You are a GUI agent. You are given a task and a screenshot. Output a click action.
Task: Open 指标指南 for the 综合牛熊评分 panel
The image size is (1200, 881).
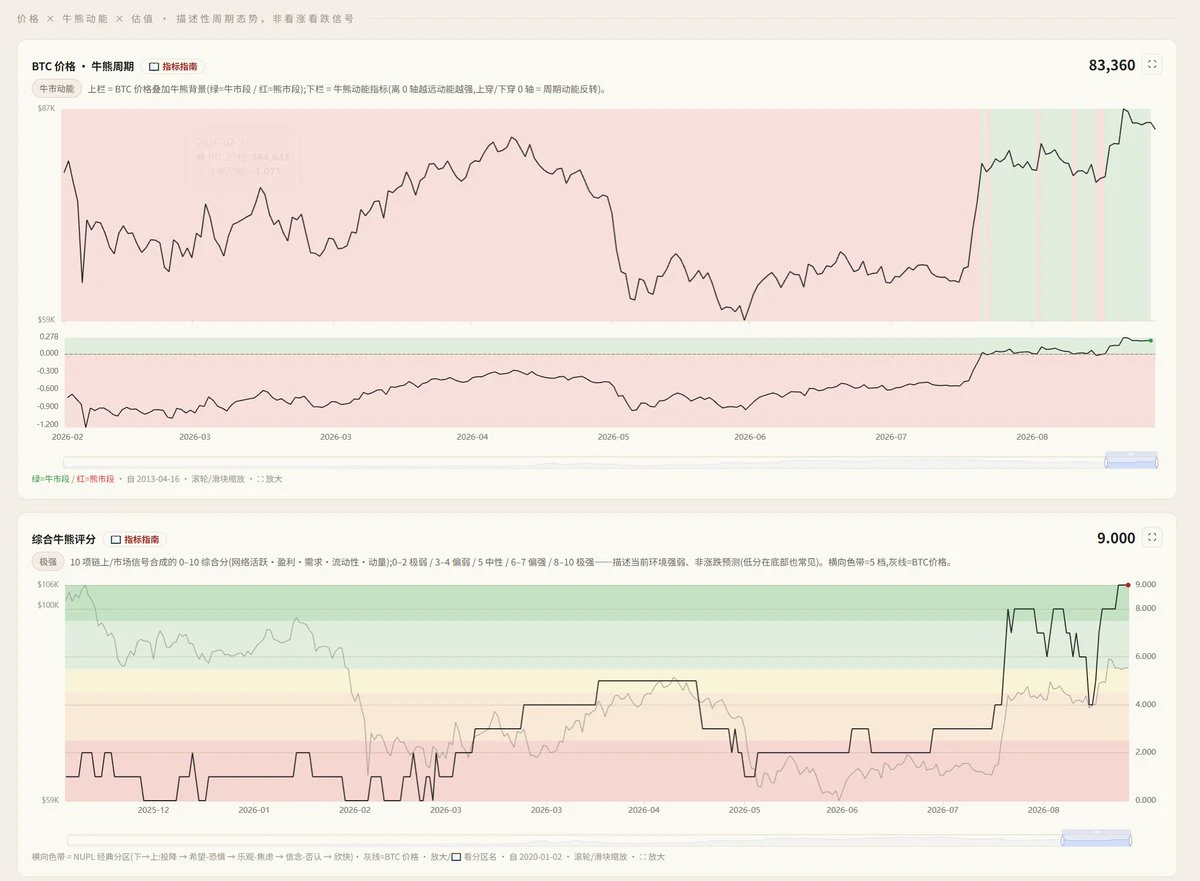(135, 539)
